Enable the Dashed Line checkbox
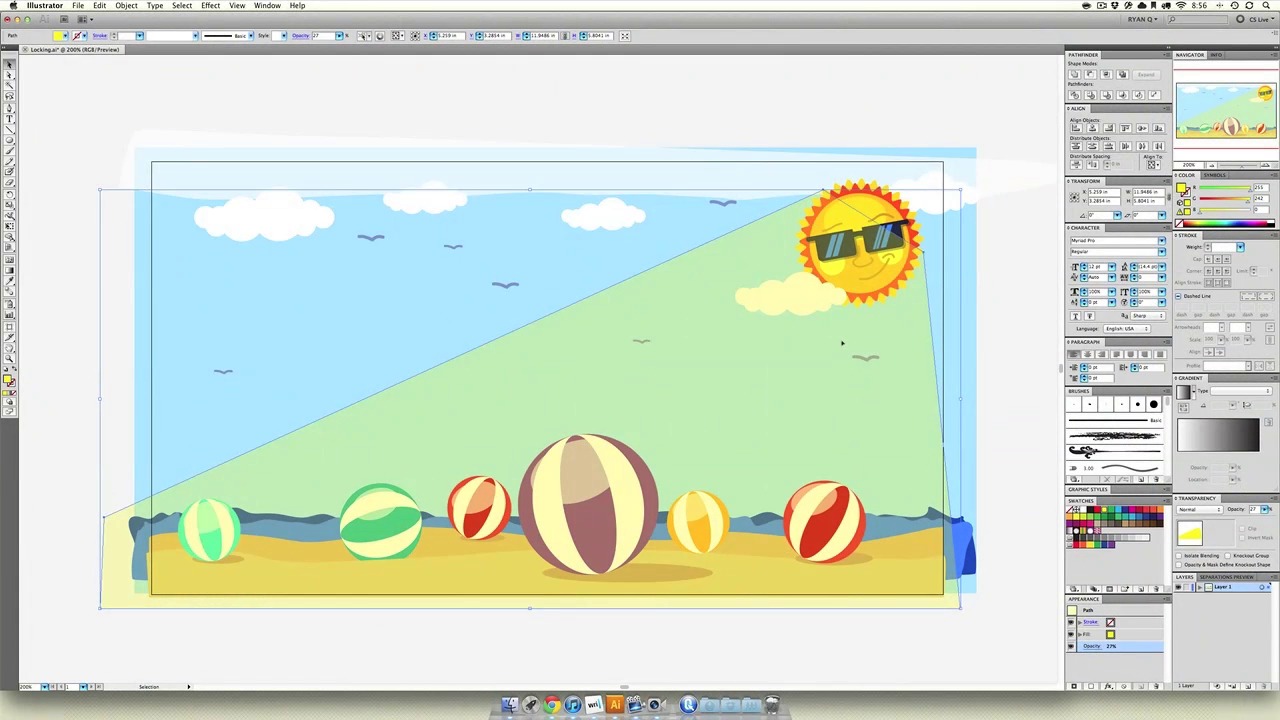 point(1178,296)
